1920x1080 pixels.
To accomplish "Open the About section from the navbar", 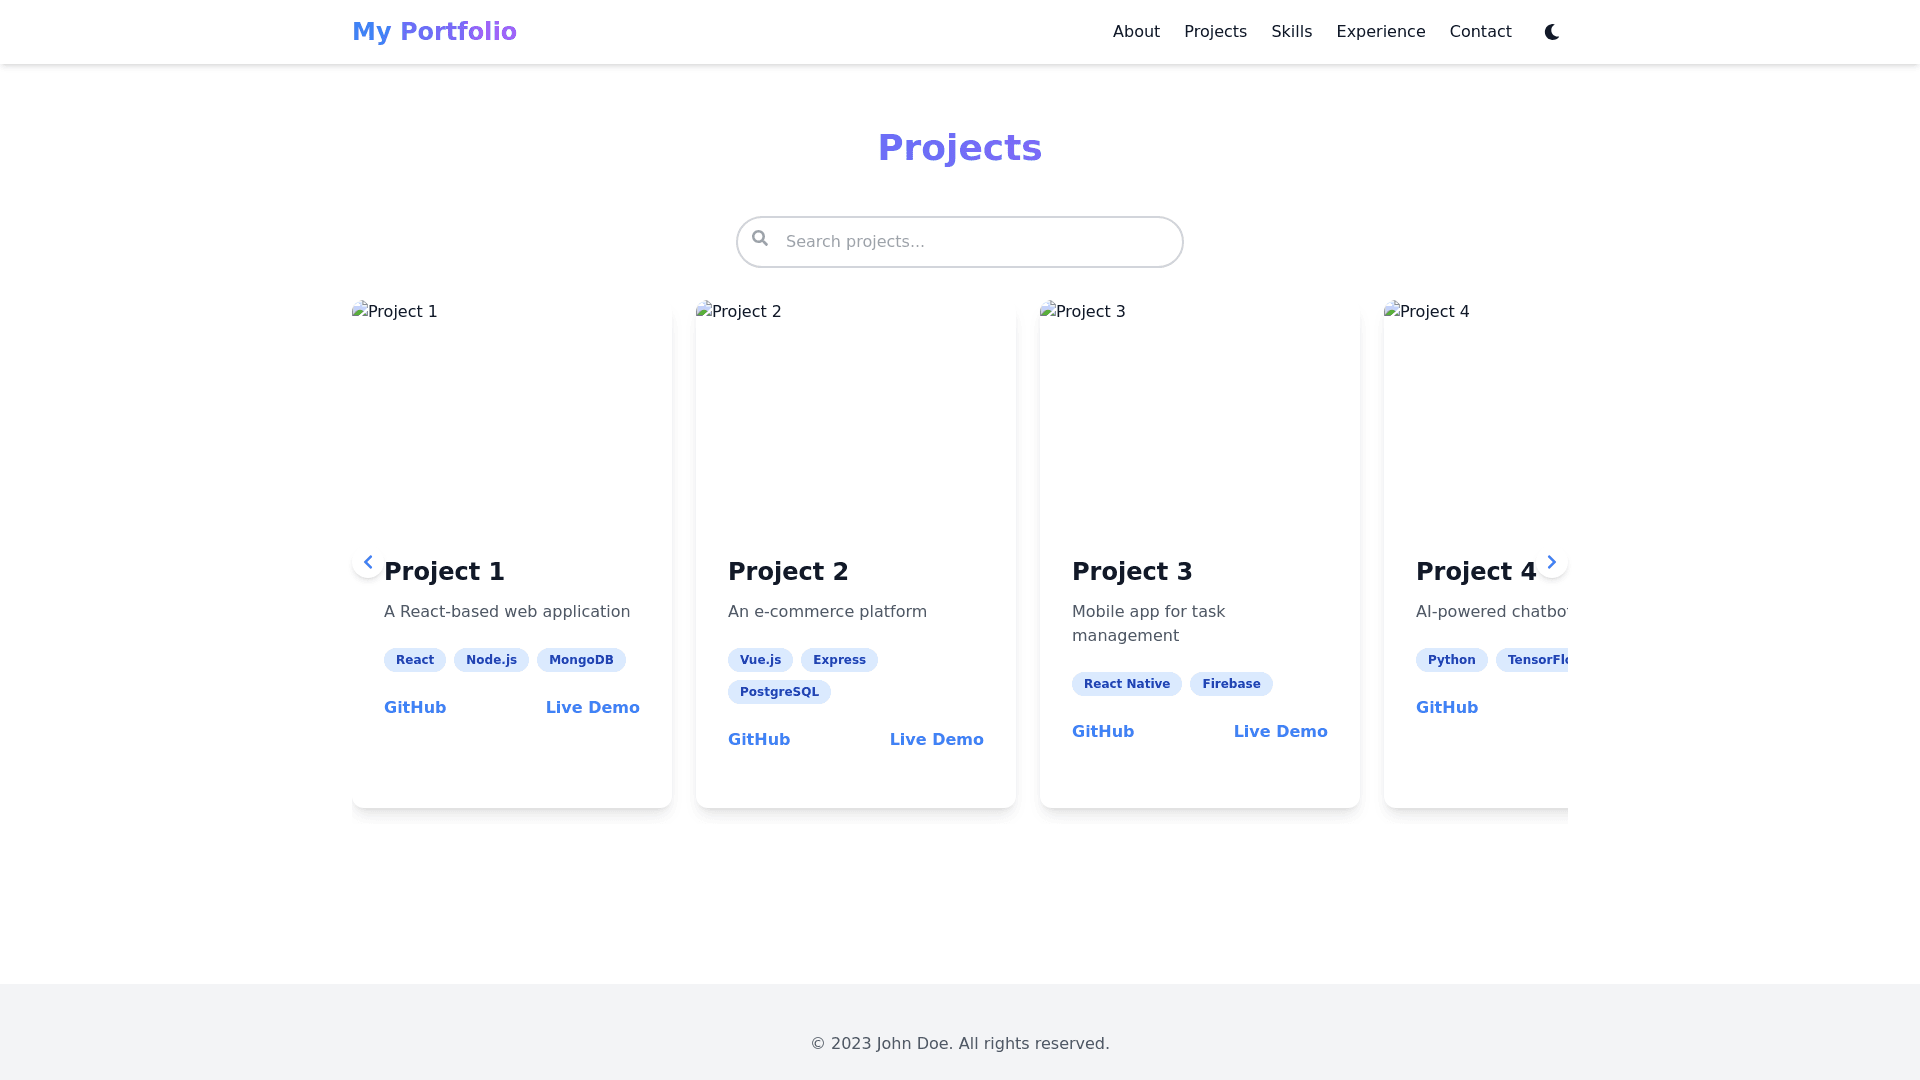I will pos(1136,32).
